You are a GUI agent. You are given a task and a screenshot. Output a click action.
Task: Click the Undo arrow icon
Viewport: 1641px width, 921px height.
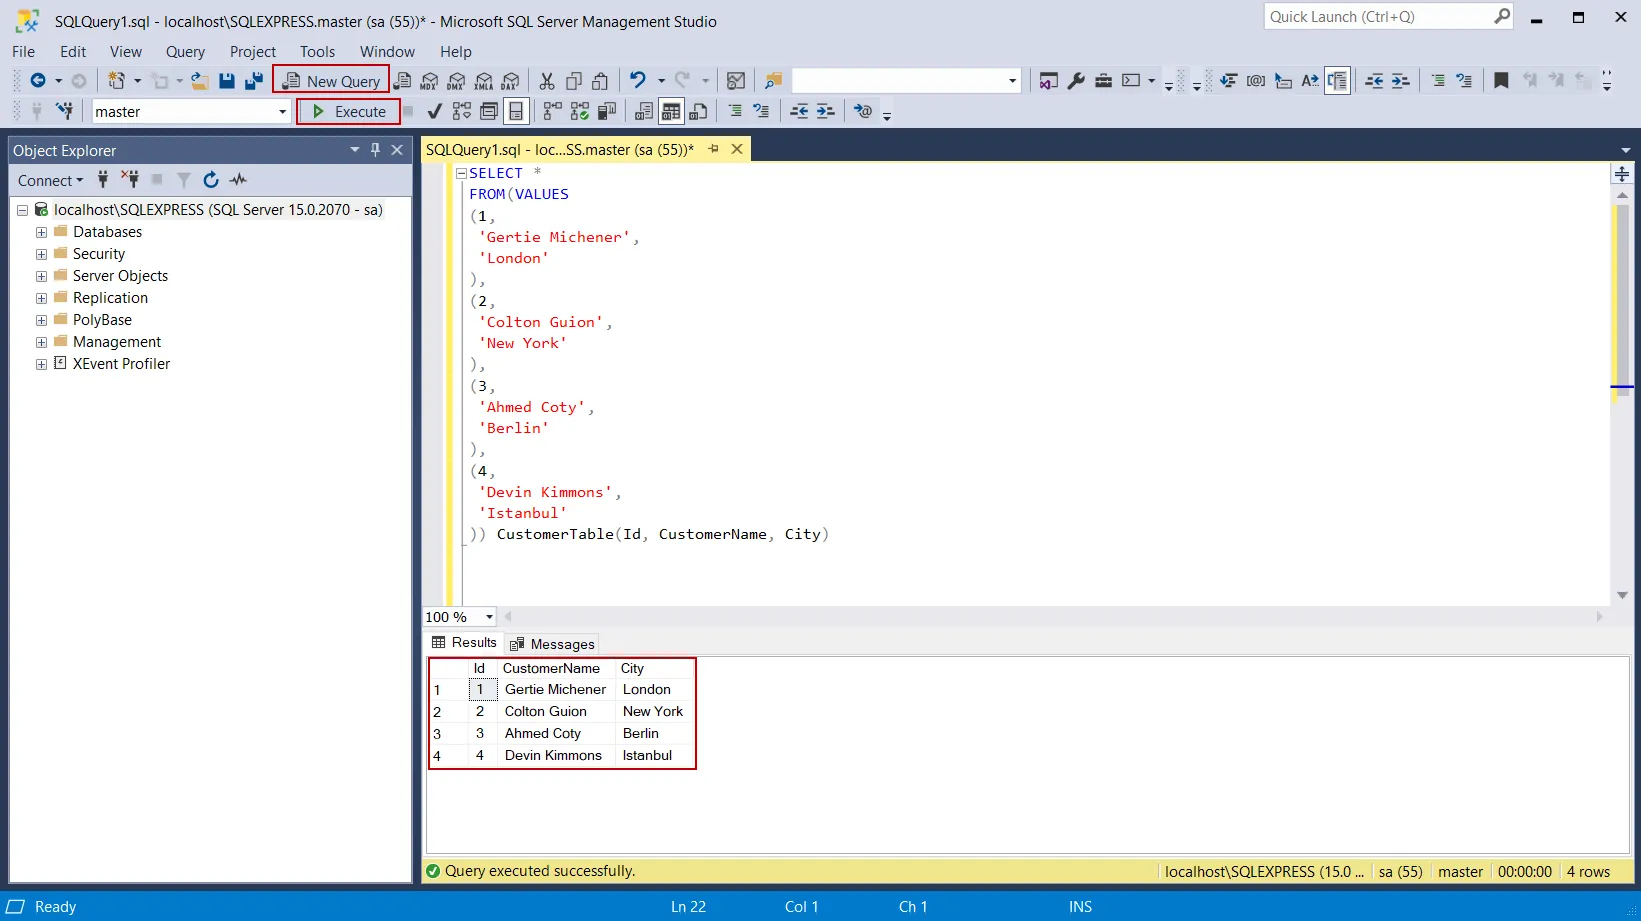click(x=637, y=80)
